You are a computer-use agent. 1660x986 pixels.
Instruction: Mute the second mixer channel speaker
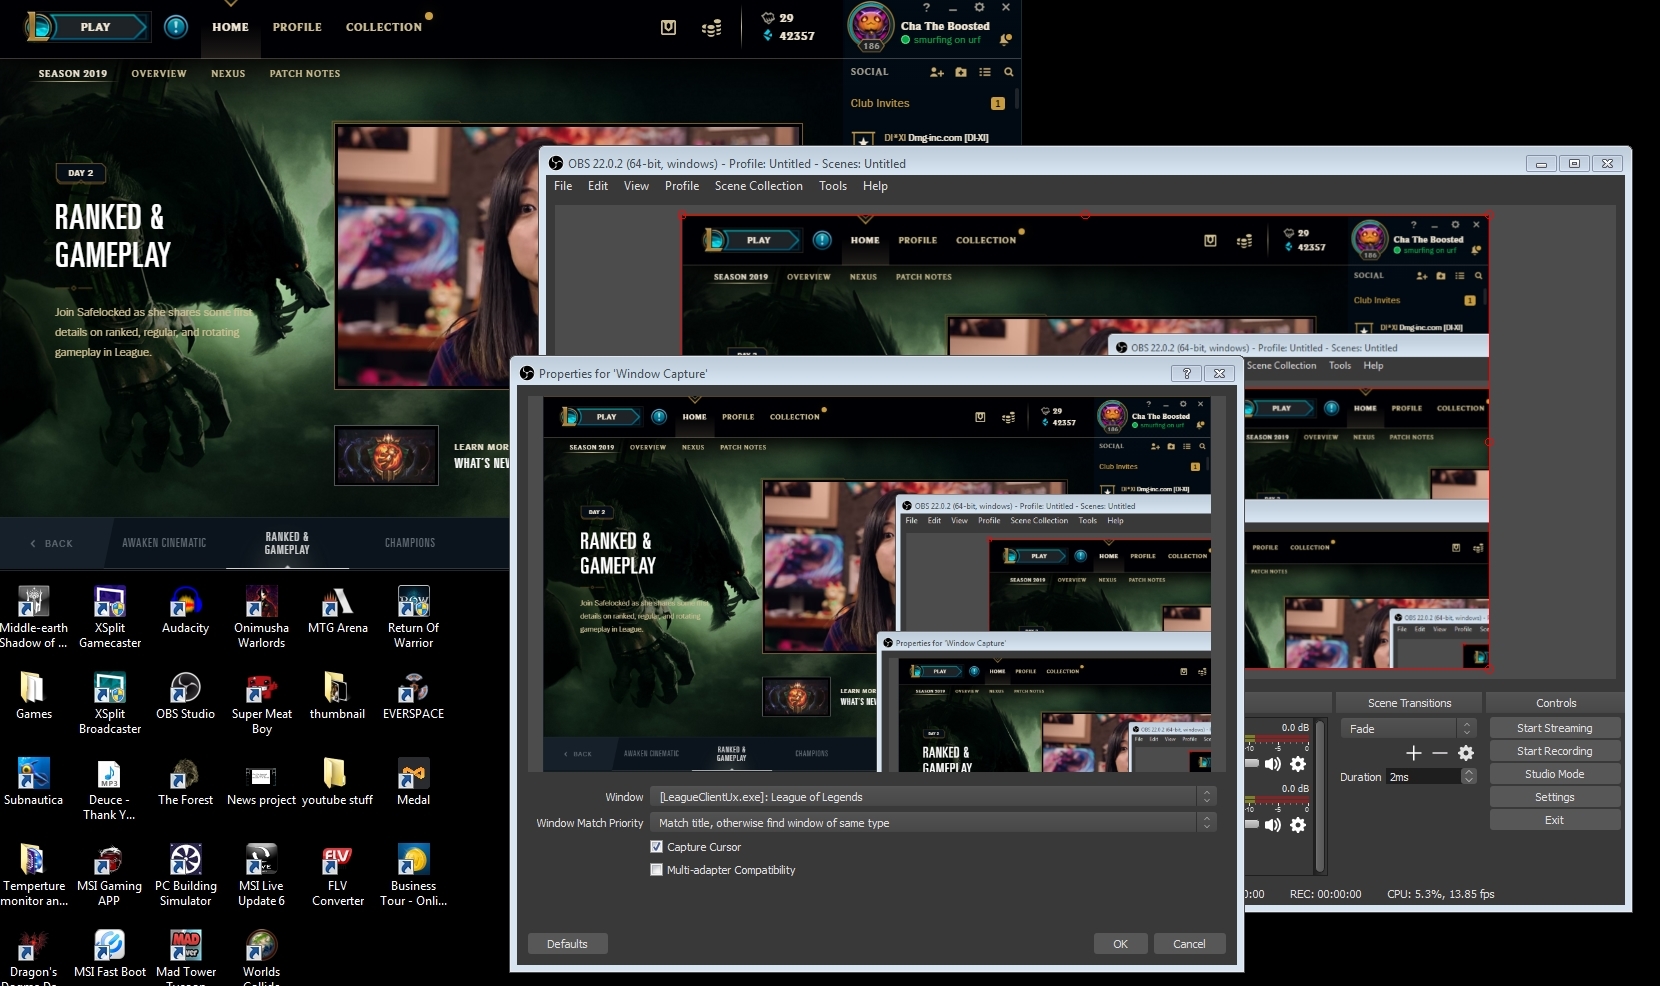click(x=1272, y=825)
